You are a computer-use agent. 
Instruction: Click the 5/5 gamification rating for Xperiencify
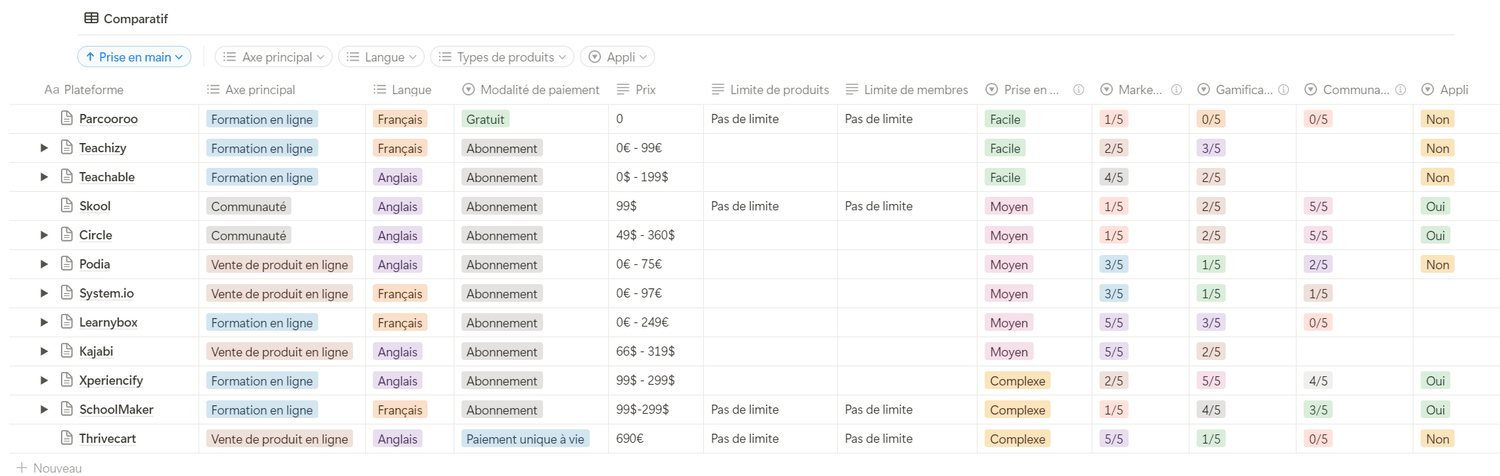click(x=1211, y=380)
